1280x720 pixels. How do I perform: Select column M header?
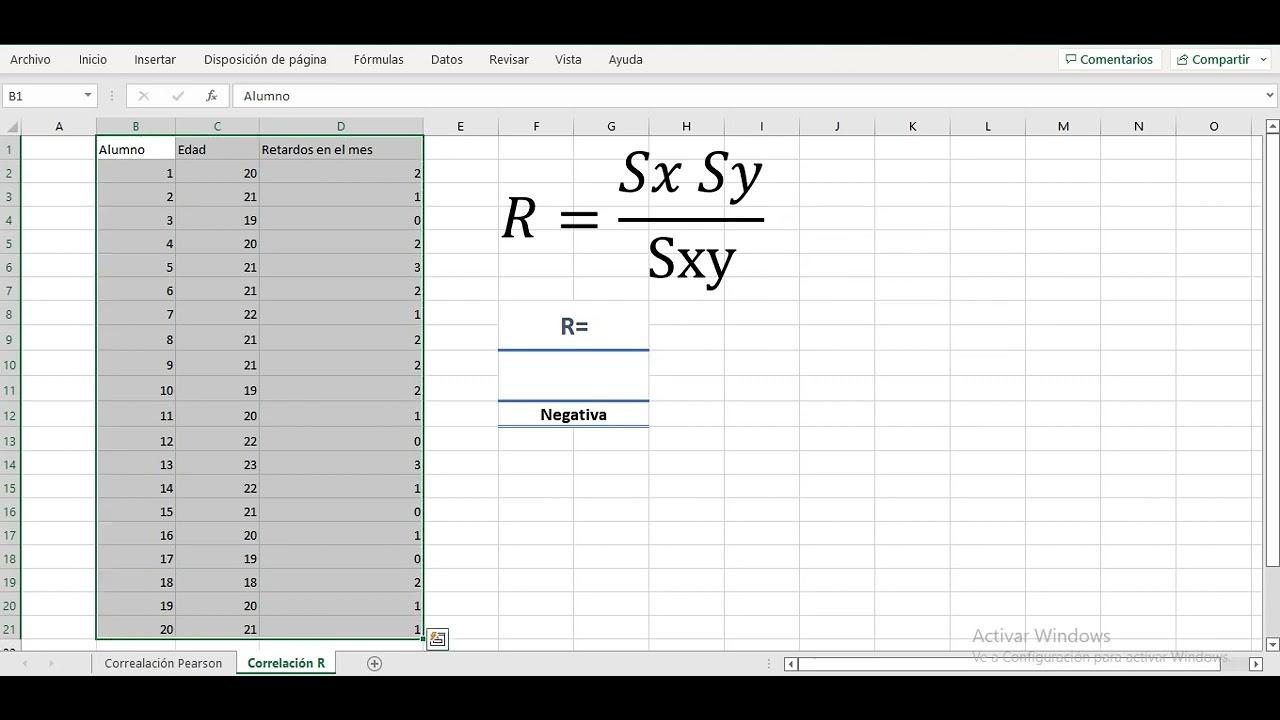coord(1063,126)
